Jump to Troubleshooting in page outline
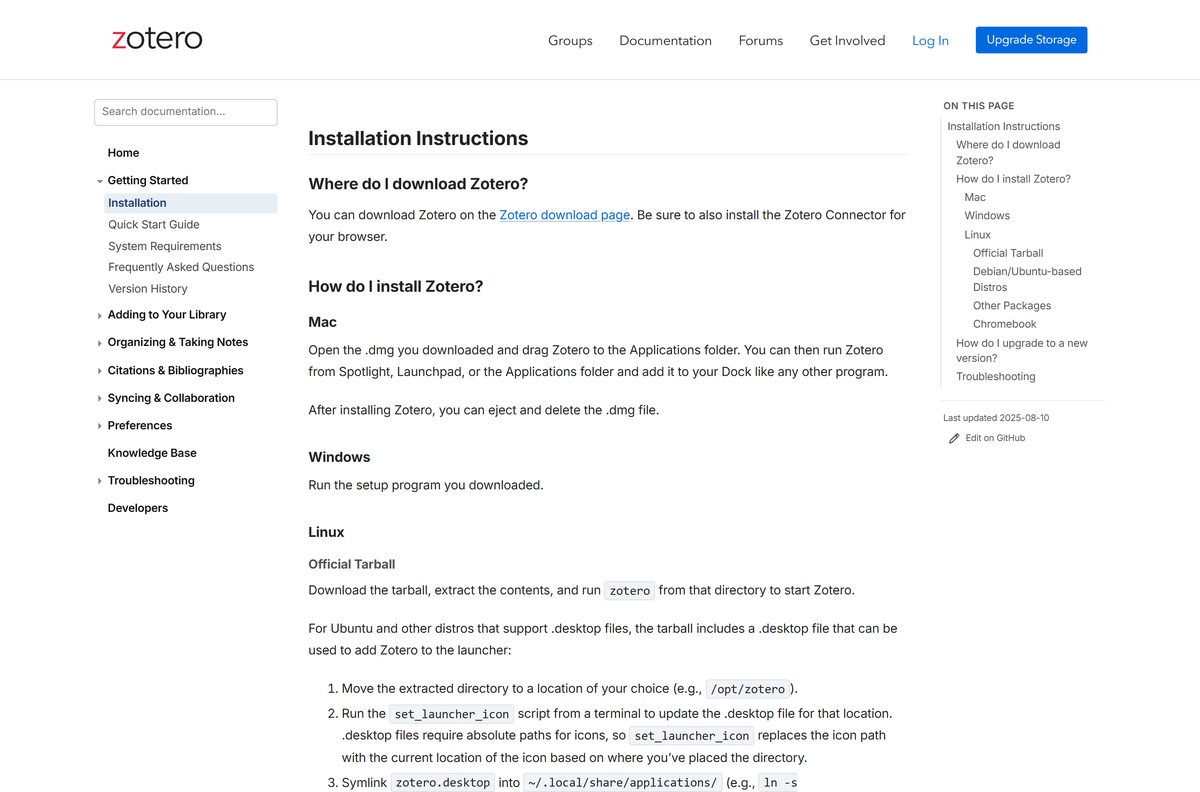This screenshot has height=792, width=1200. pyautogui.click(x=996, y=377)
